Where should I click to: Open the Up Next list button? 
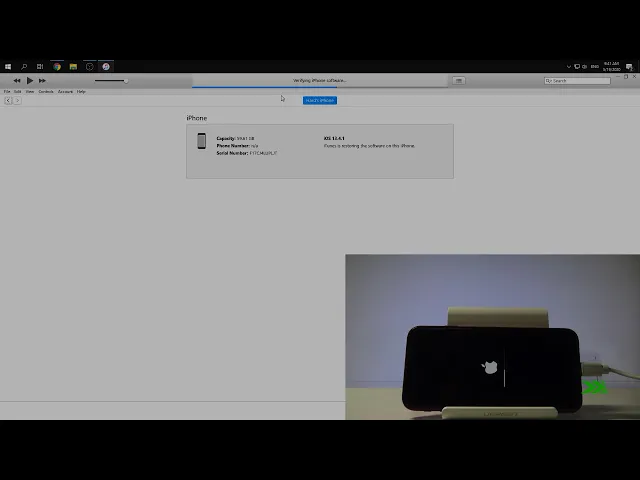tap(459, 81)
